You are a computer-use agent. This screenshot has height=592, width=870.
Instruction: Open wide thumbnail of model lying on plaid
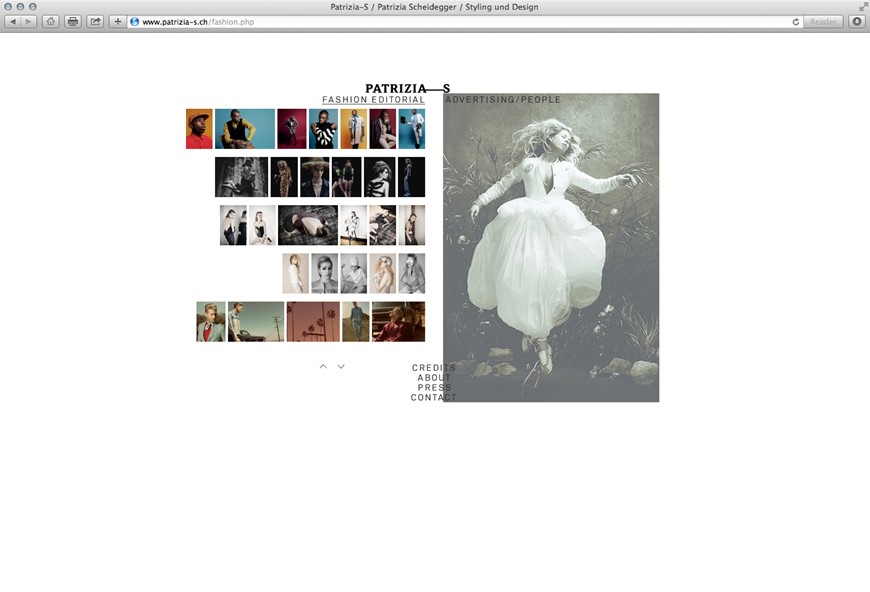click(308, 225)
